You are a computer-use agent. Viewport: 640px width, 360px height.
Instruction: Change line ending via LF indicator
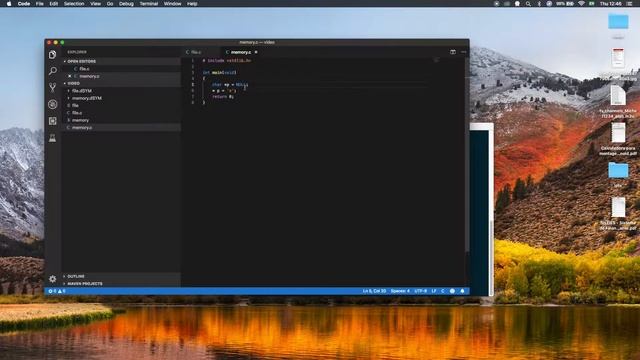click(434, 291)
